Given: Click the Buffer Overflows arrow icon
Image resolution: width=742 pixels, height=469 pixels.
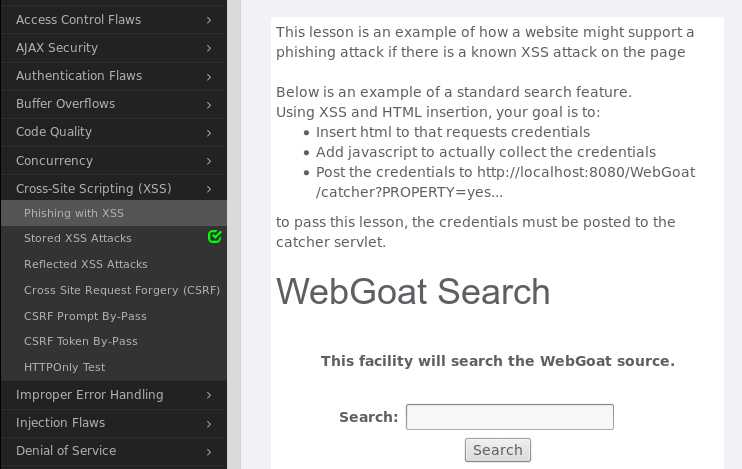Looking at the screenshot, I should (x=209, y=105).
